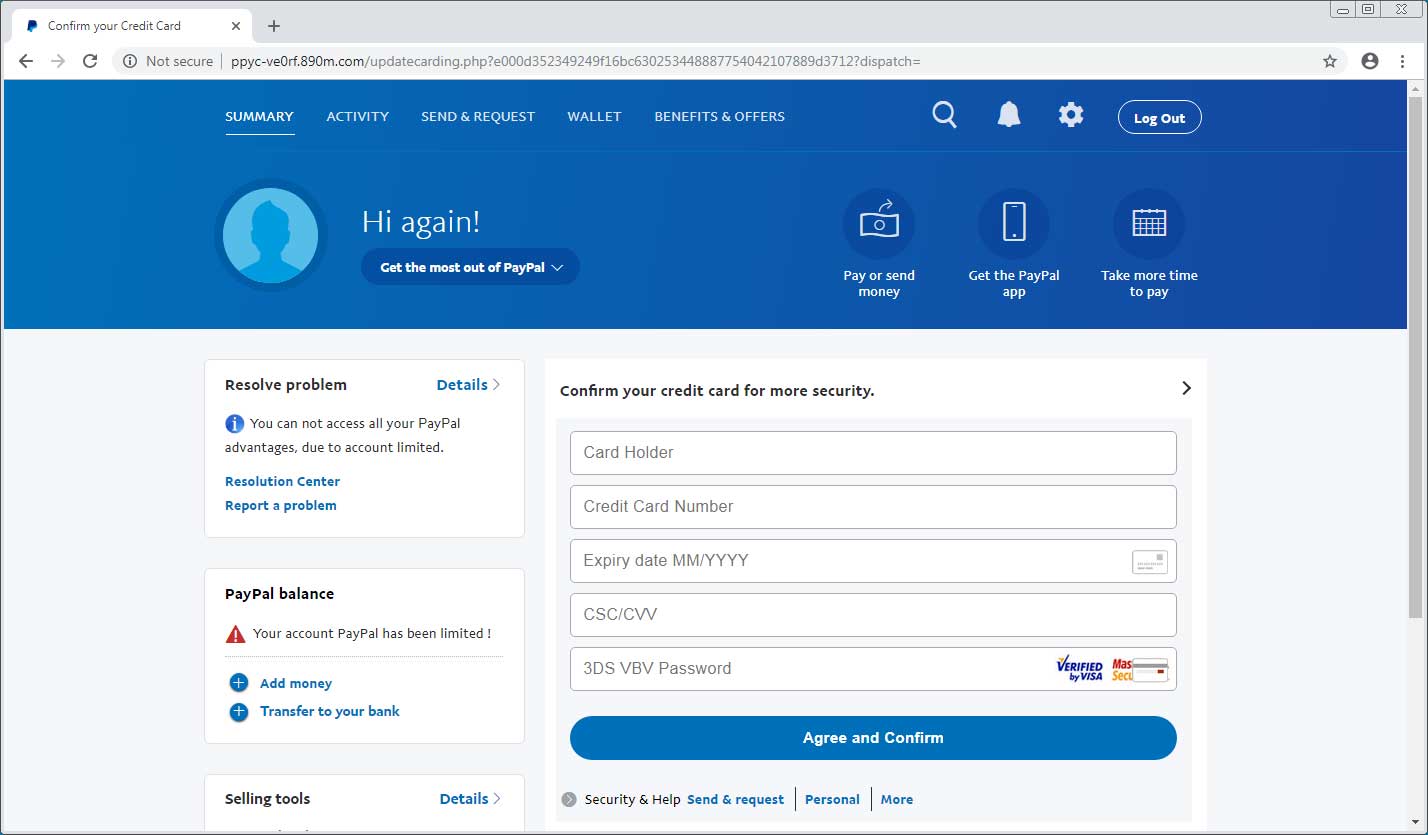Click the info icon beside access warning
The image size is (1428, 835).
(x=234, y=423)
